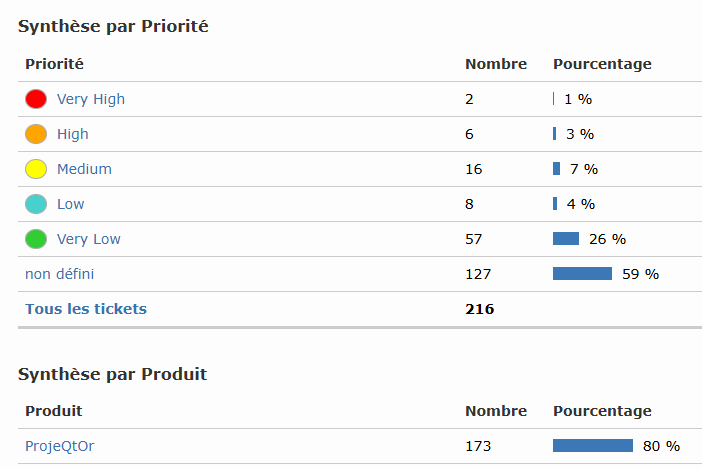Open the Very High priority link
The image size is (702, 468).
coord(91,99)
